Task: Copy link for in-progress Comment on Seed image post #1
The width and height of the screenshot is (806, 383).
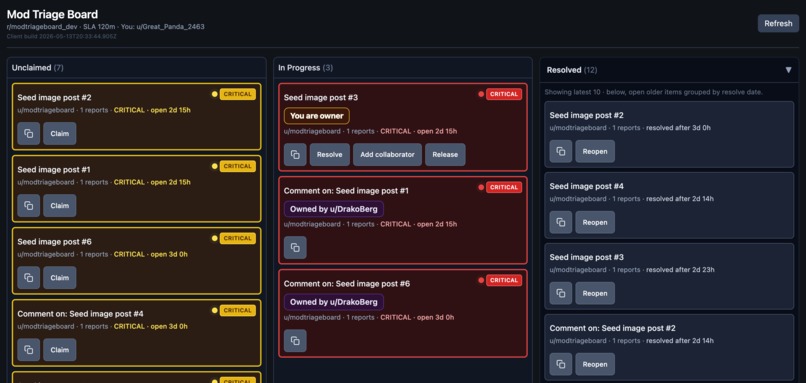Action: point(295,248)
